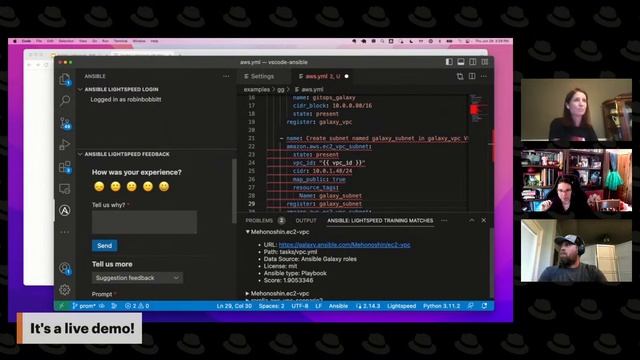Maximize the panel with the chevron up

(x=471, y=220)
